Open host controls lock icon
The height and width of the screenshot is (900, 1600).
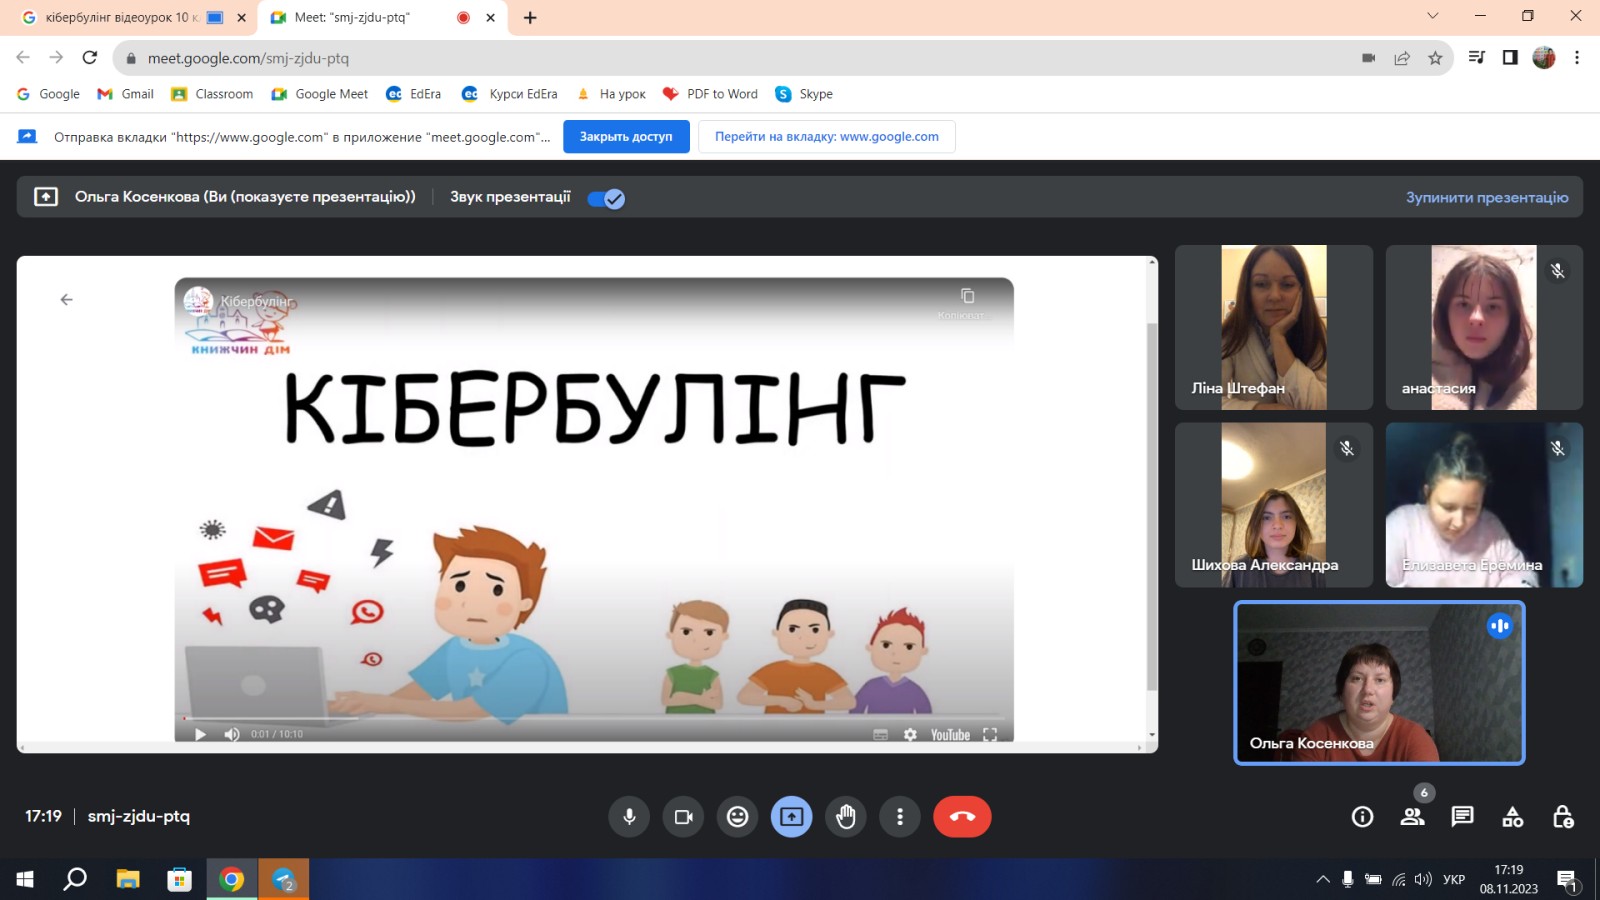point(1562,817)
